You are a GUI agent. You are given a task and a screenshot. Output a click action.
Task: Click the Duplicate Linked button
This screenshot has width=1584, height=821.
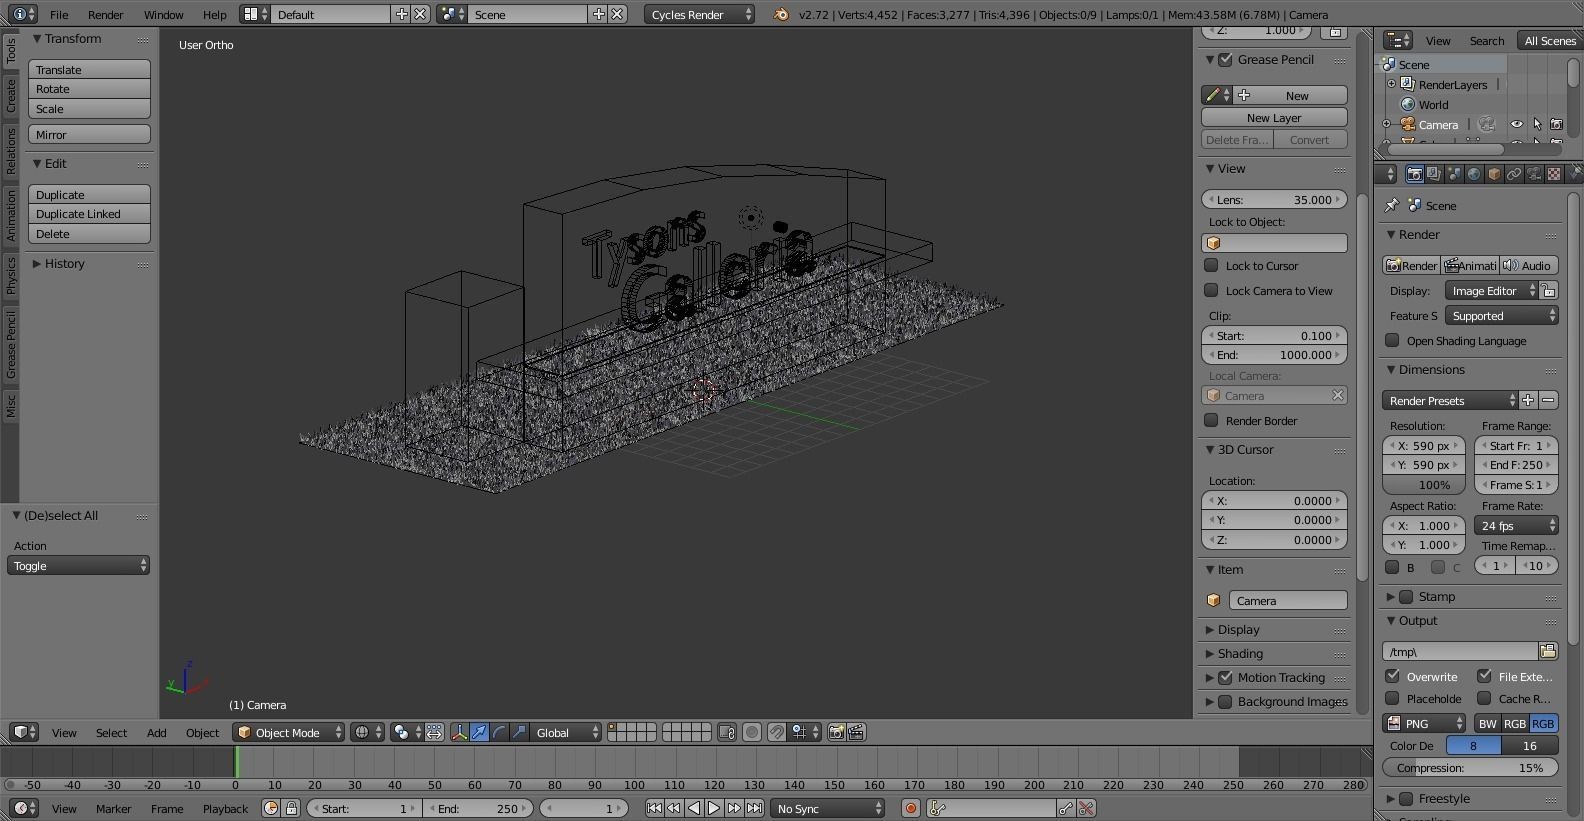(89, 213)
